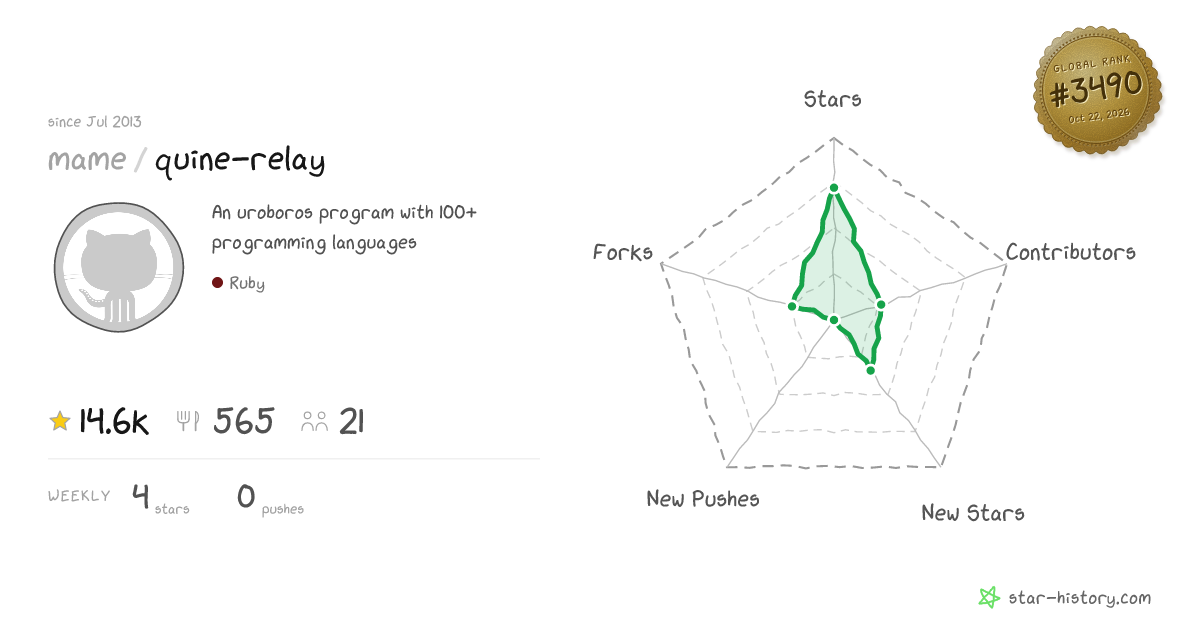
Task: Click the GitHub octocat avatar image
Action: (119, 268)
